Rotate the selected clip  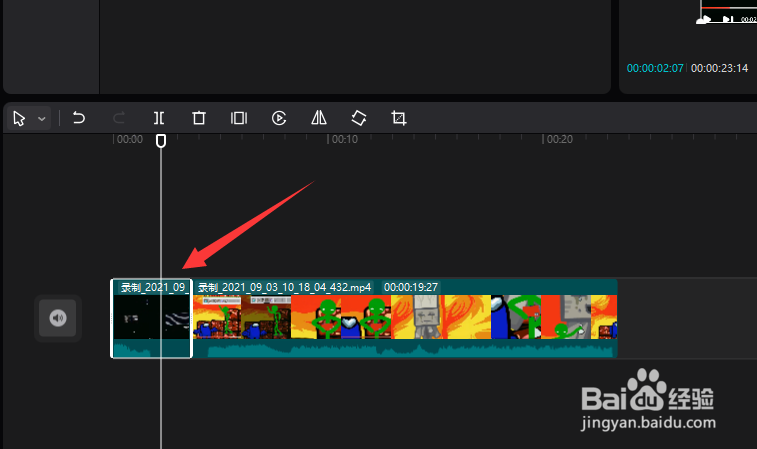[359, 118]
